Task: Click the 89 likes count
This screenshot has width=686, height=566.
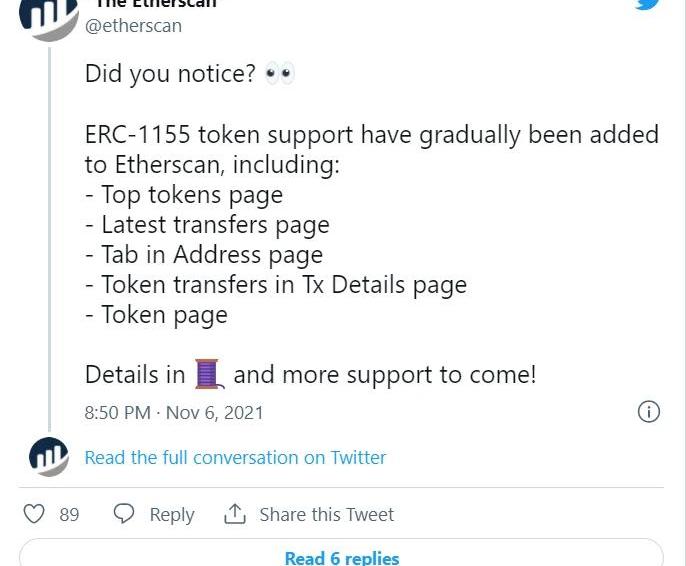Action: (x=69, y=514)
